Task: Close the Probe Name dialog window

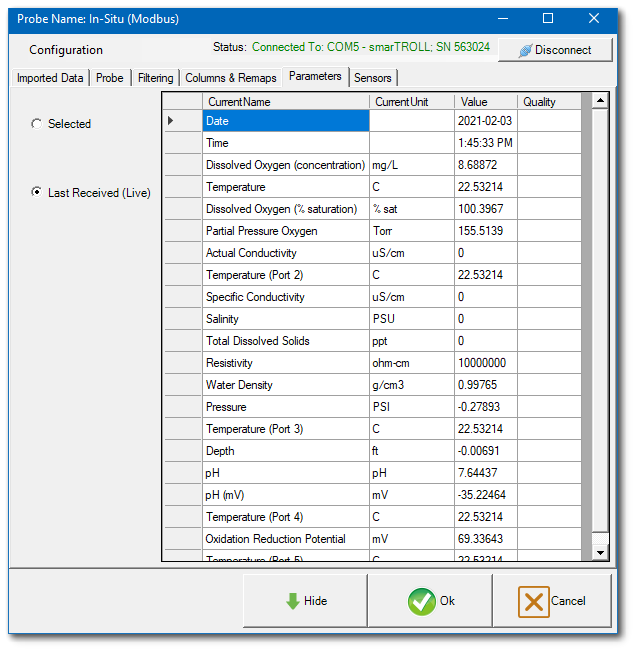Action: 594,18
